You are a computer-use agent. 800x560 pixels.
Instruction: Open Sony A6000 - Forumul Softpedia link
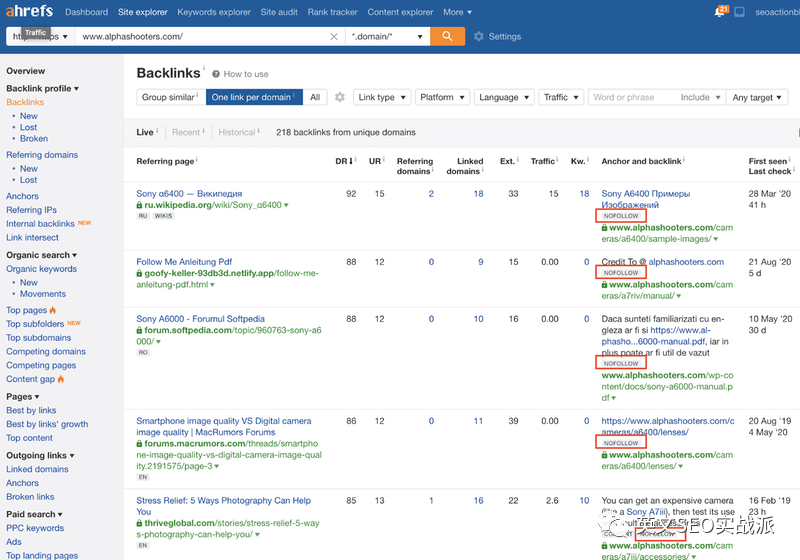click(200, 319)
